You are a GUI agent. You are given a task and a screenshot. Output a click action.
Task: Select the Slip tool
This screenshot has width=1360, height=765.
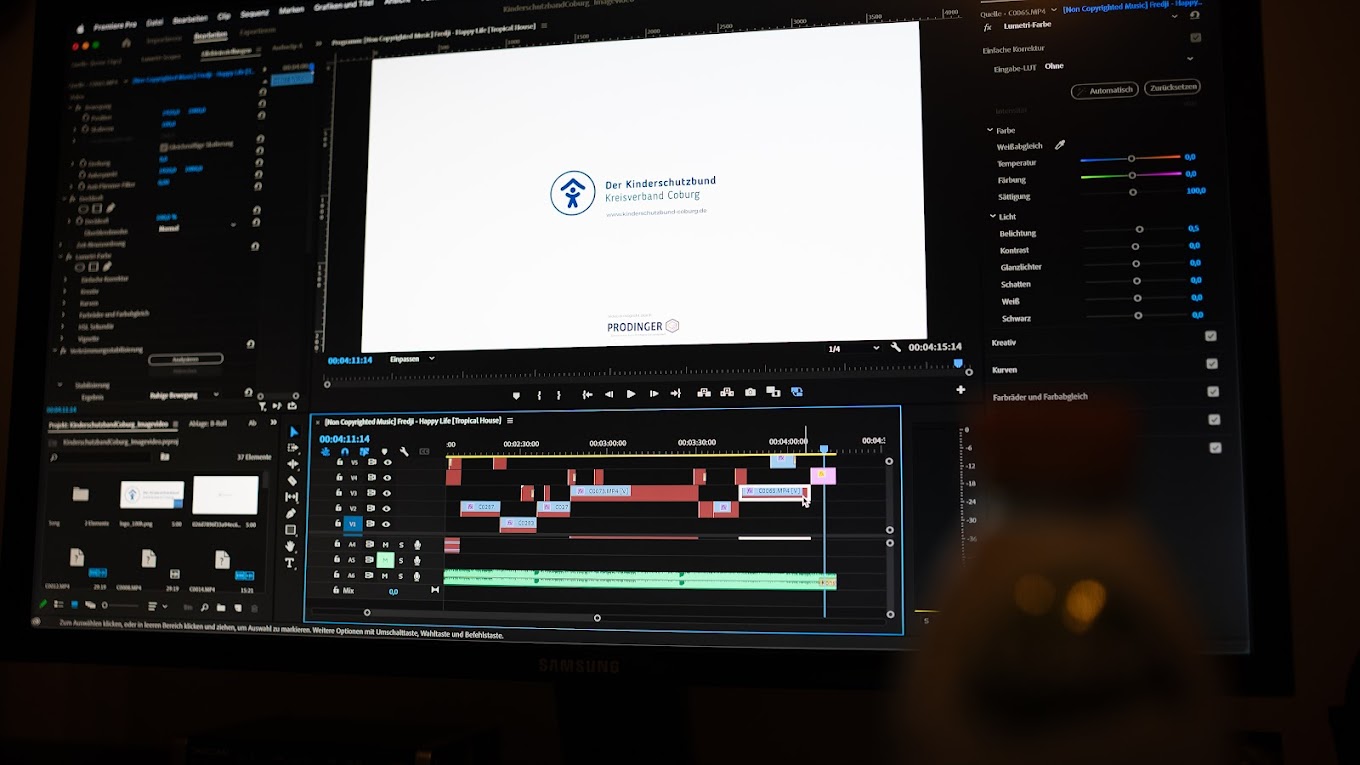(292, 497)
